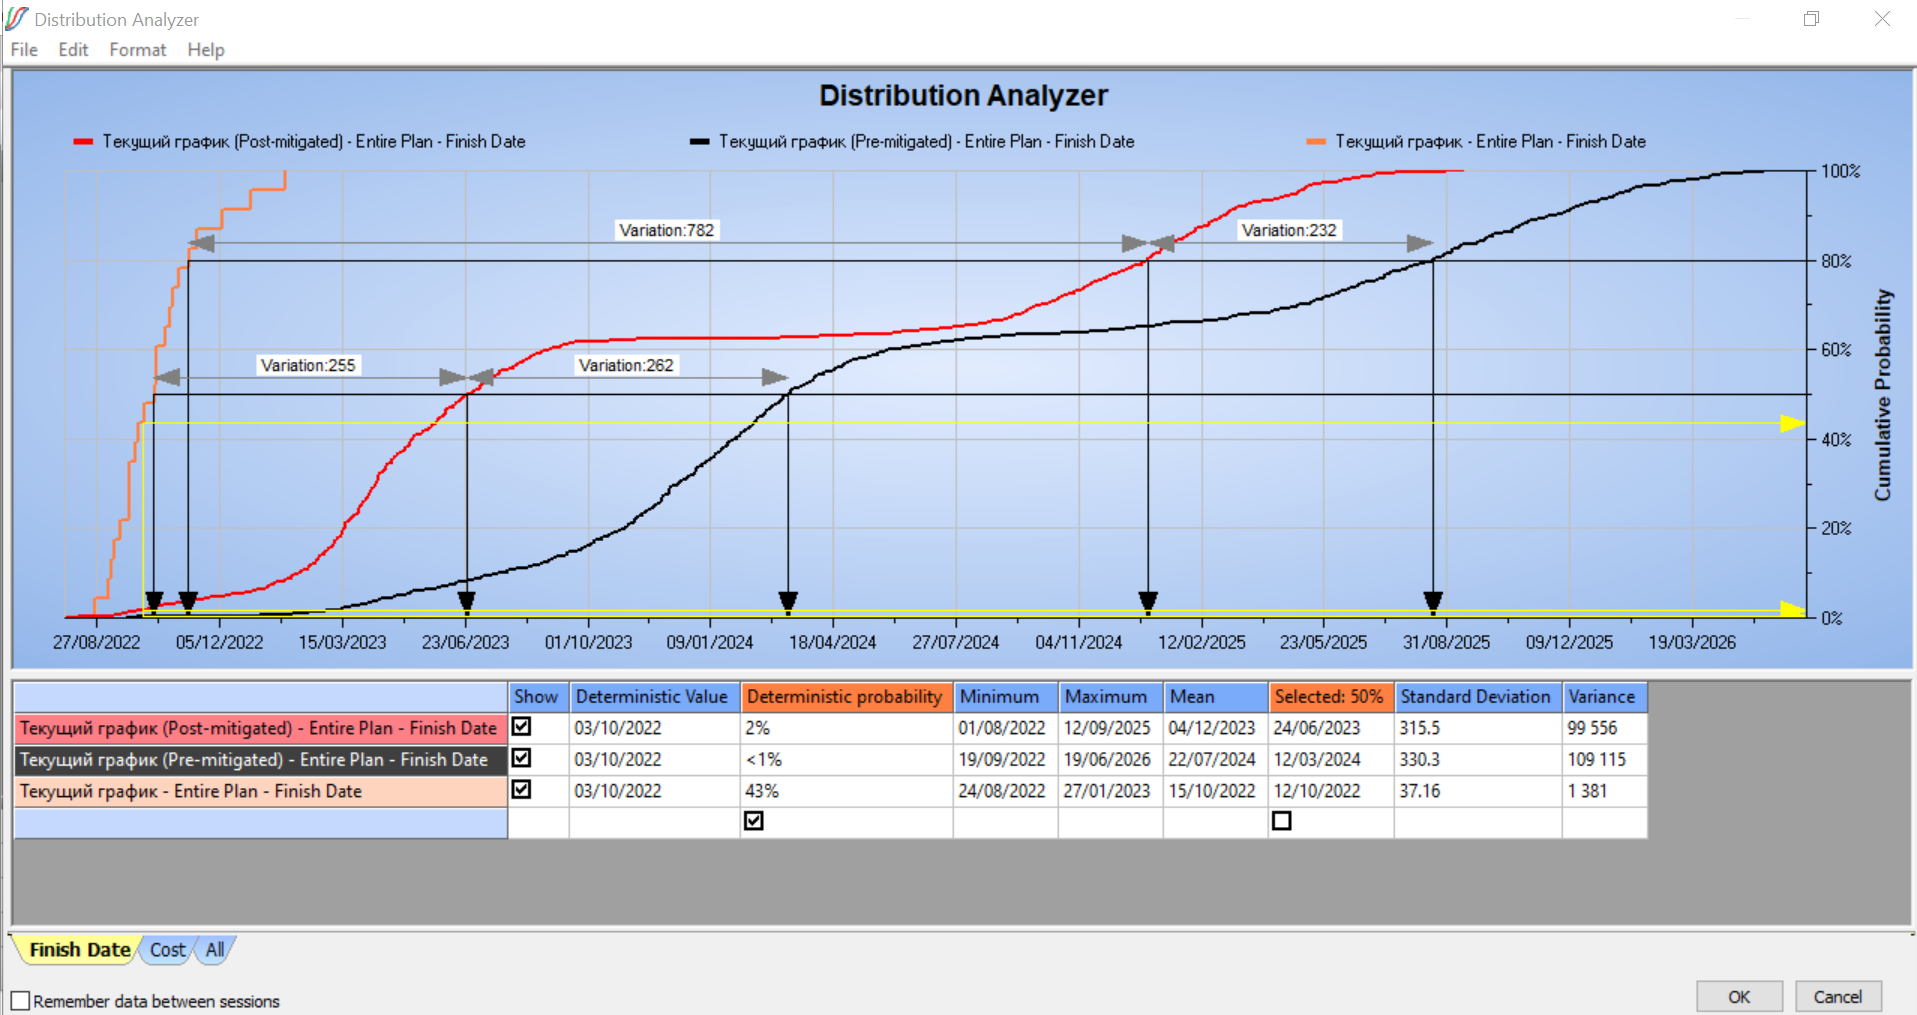Screen dimensions: 1917x1015
Task: Click the Distribution Analyzer app icon
Action: [17, 19]
